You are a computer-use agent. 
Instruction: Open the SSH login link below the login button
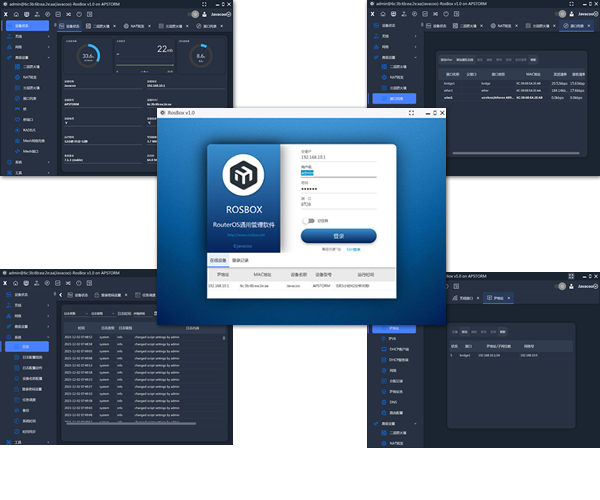[353, 249]
